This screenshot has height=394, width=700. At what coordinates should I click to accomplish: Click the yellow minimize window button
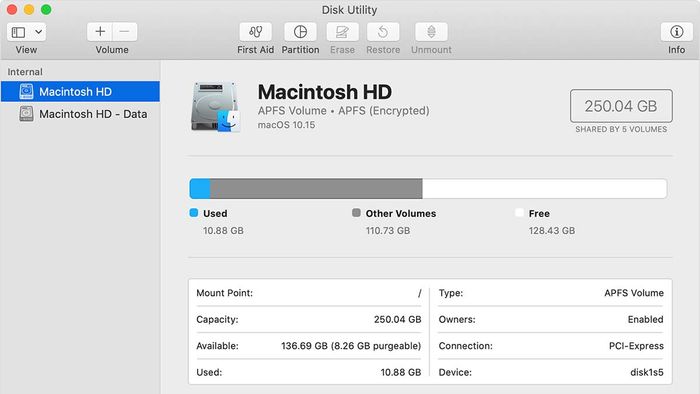click(x=29, y=9)
